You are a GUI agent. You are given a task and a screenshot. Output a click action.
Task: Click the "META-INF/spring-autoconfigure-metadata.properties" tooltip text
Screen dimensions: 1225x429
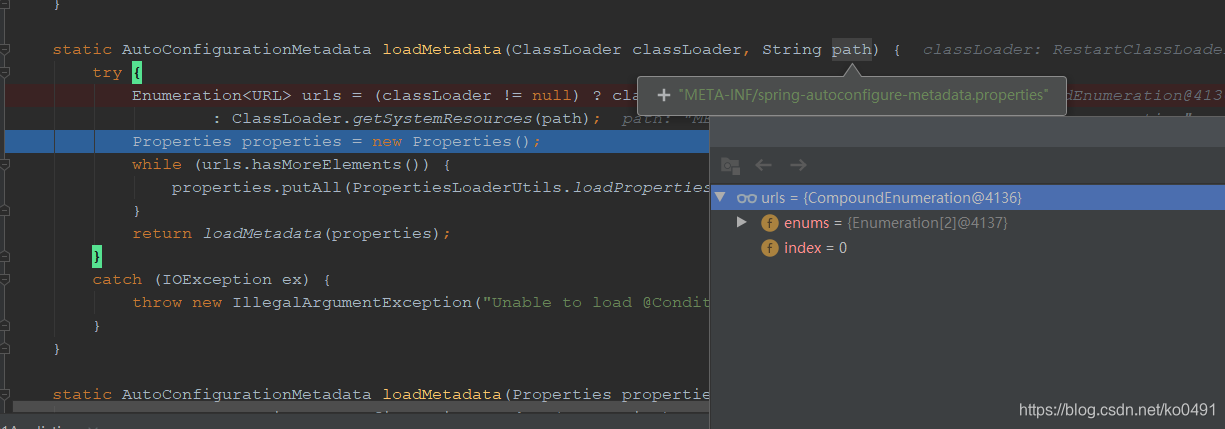click(x=863, y=95)
